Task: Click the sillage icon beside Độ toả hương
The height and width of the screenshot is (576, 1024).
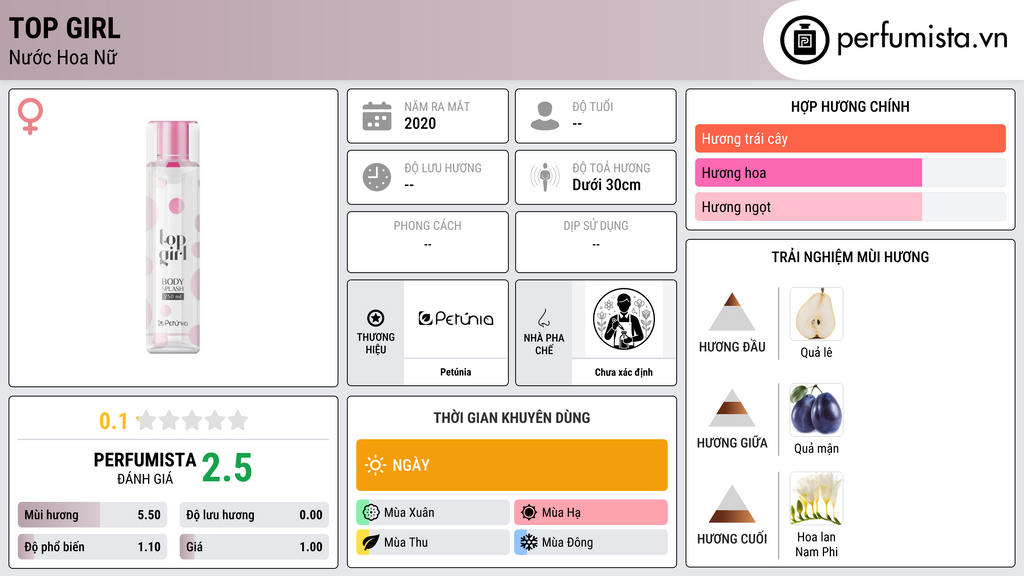Action: click(545, 177)
